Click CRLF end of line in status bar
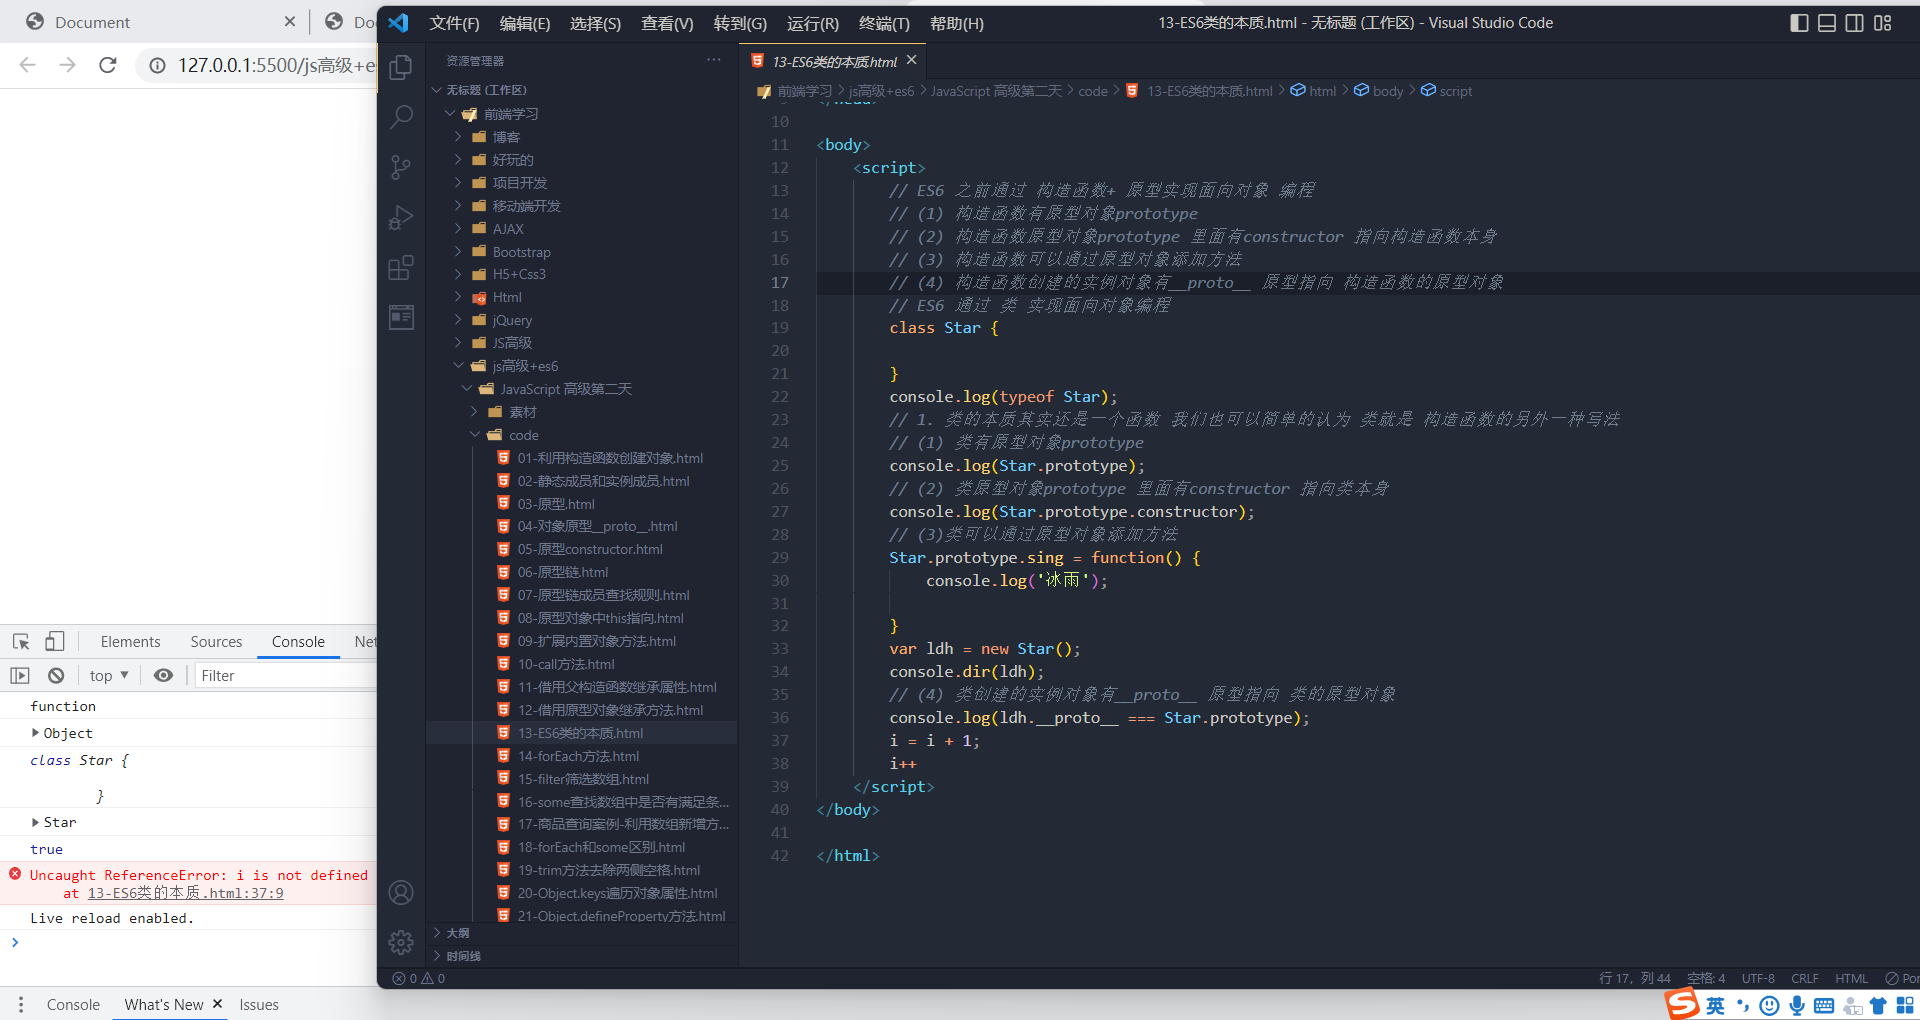Viewport: 1920px width, 1020px height. [1805, 978]
